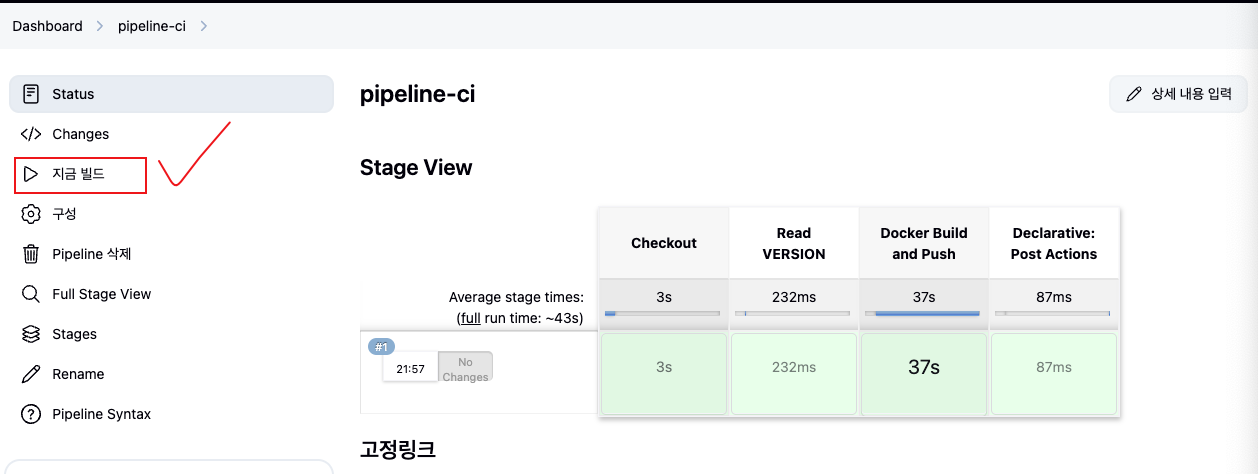
Task: Open the Status sidebar item
Action: point(171,94)
